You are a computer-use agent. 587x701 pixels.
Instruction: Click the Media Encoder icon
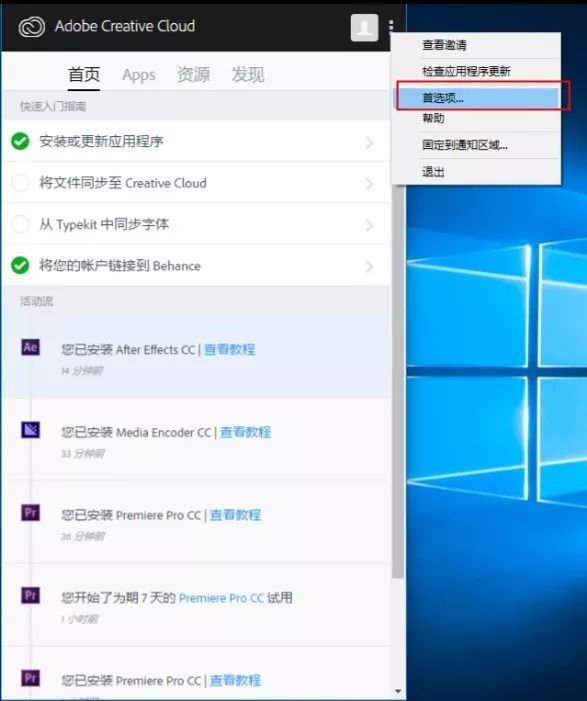[x=30, y=430]
